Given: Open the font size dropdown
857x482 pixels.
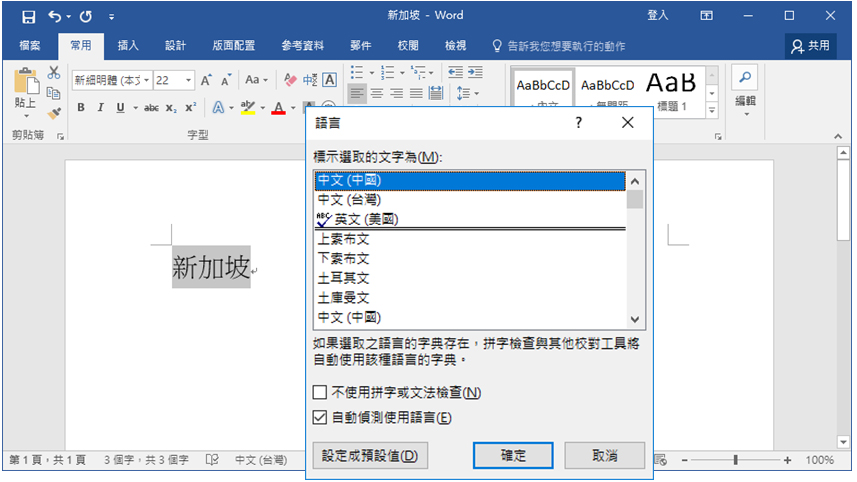Looking at the screenshot, I should pyautogui.click(x=188, y=80).
